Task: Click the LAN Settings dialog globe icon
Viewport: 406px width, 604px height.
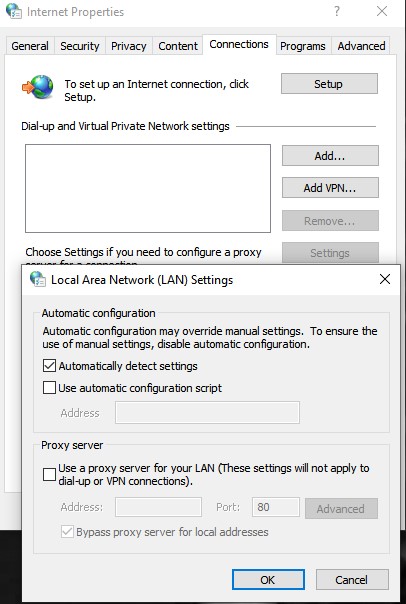Action: click(x=38, y=279)
